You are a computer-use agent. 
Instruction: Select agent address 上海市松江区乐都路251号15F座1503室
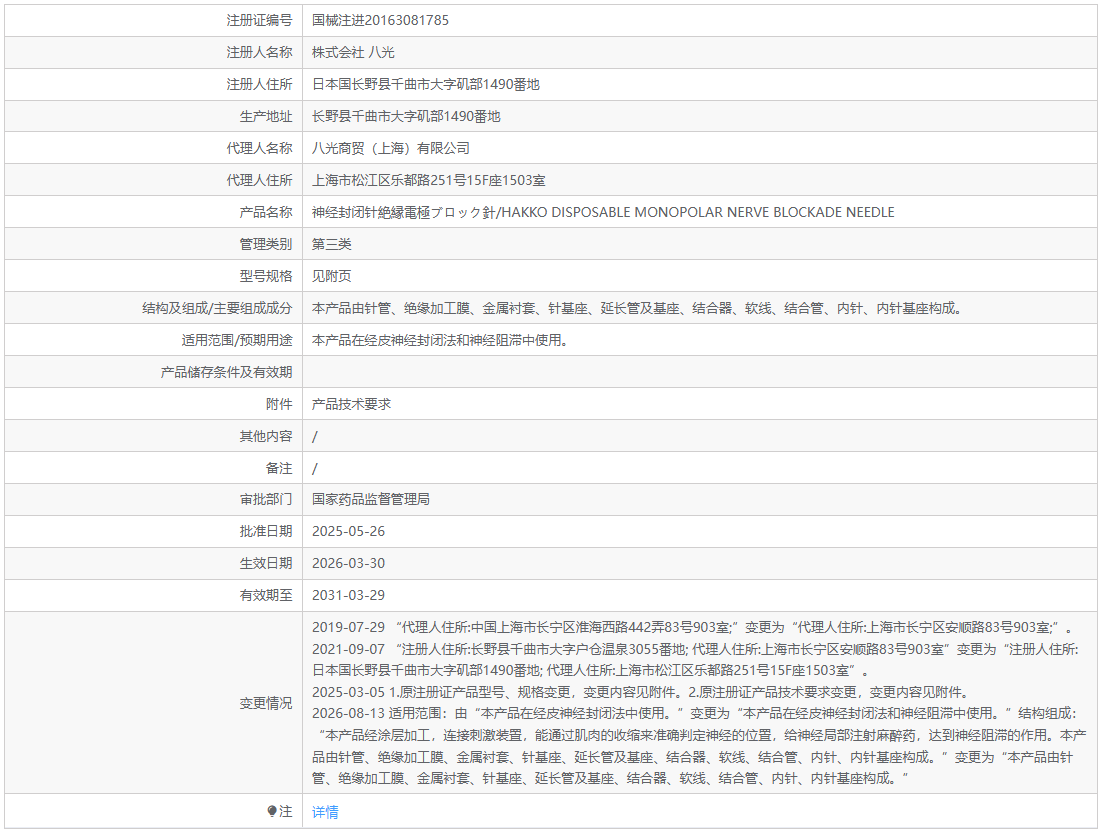click(428, 180)
